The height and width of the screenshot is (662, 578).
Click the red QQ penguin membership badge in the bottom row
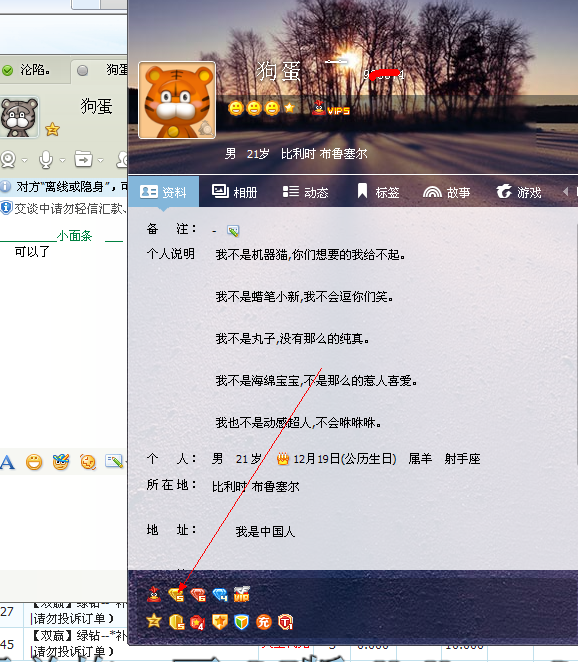click(154, 594)
